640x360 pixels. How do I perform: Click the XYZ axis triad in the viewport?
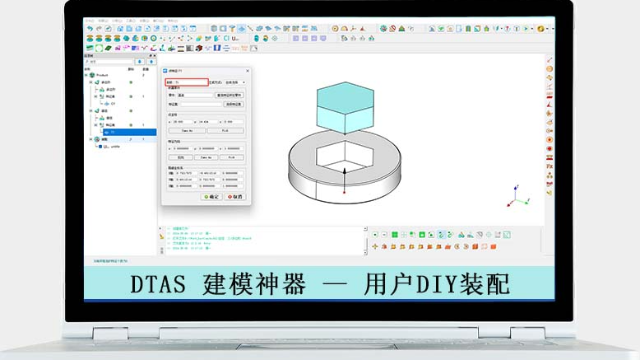click(x=518, y=196)
